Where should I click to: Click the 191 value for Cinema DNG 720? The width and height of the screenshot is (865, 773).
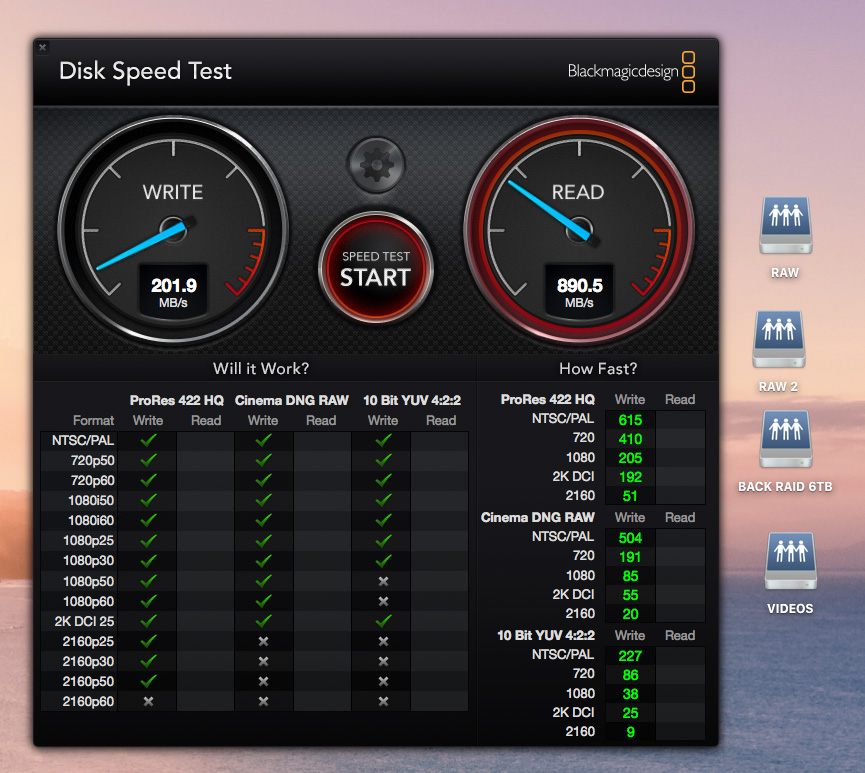click(630, 557)
